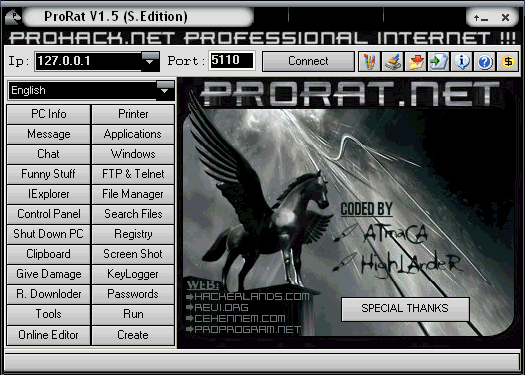Open the info speech bubble icon
525x375 pixels.
coord(462,61)
